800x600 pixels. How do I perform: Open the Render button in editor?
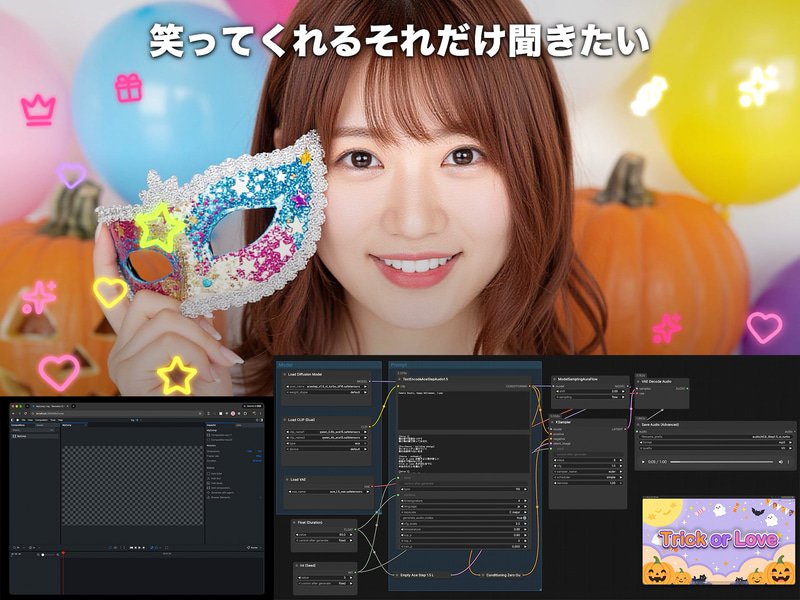(x=253, y=547)
